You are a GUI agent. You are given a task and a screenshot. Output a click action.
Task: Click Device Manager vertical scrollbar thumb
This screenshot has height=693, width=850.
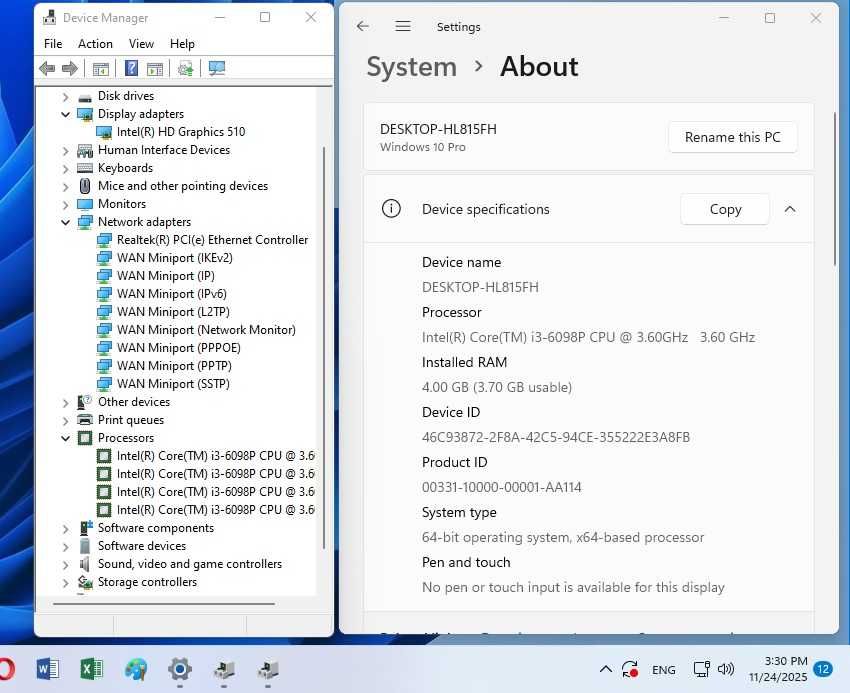324,347
